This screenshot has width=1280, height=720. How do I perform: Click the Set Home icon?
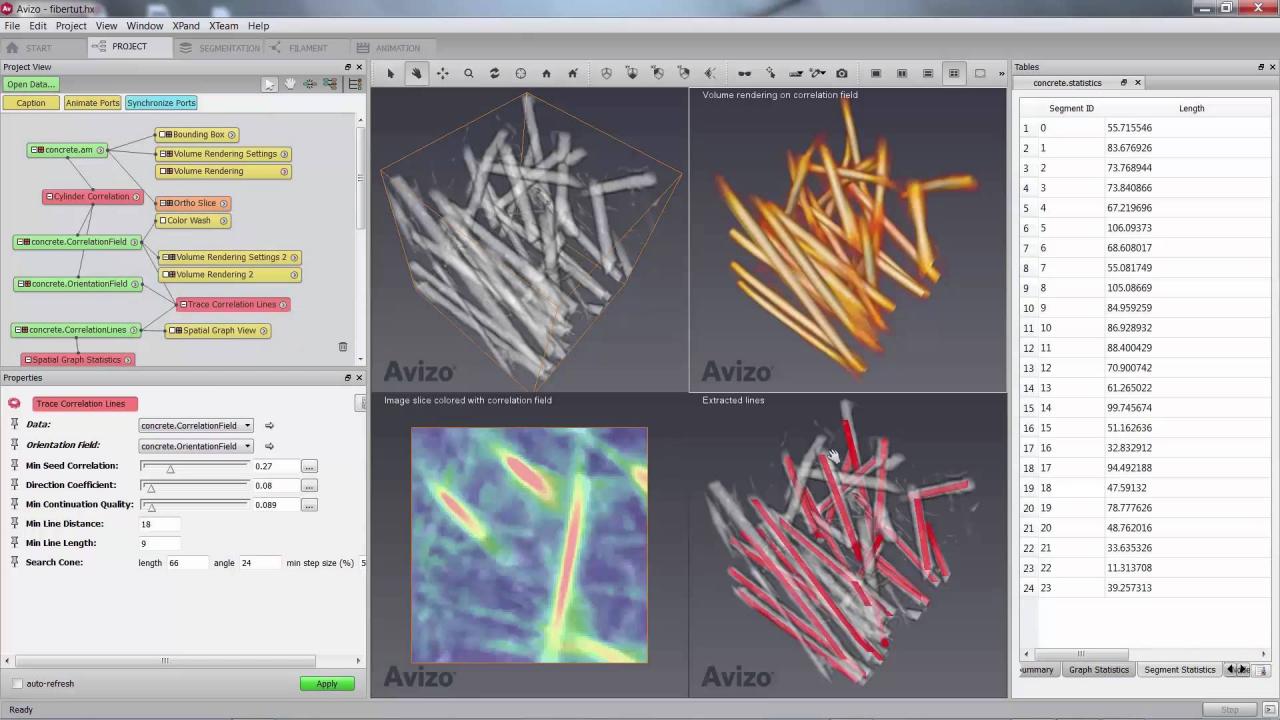(573, 73)
